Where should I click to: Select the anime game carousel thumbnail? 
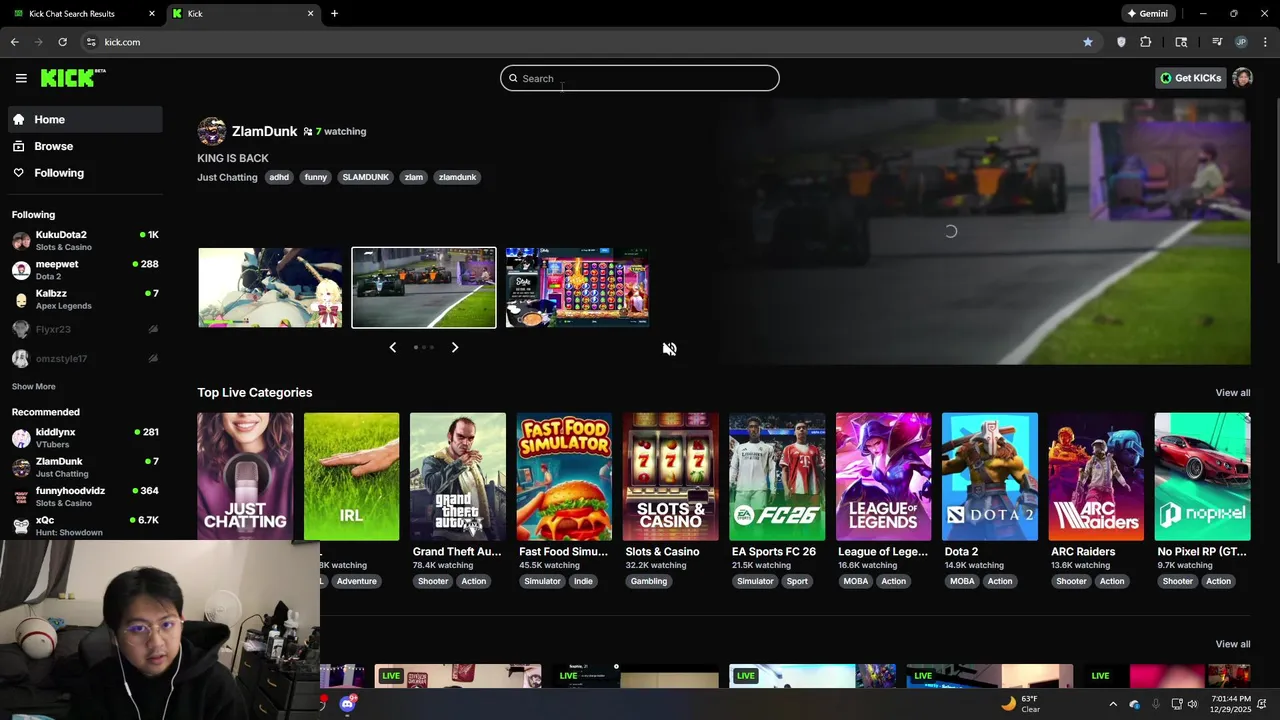coord(270,287)
